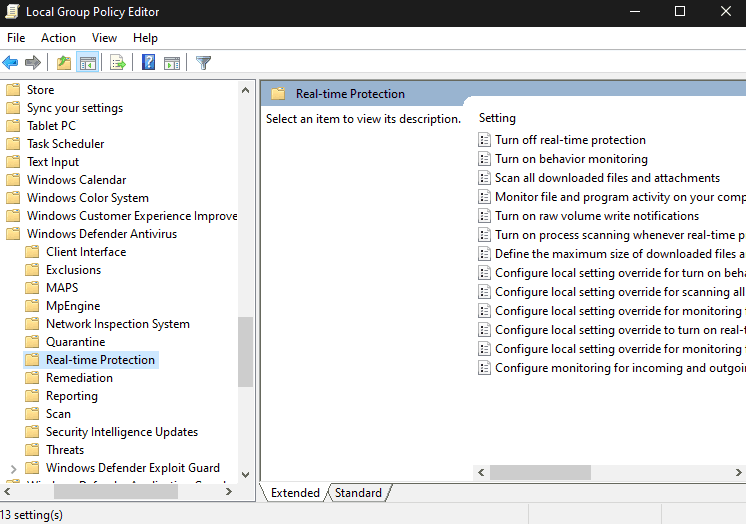Viewport: 746px width, 524px height.
Task: Select Turn on behavior monitoring setting
Action: point(571,159)
